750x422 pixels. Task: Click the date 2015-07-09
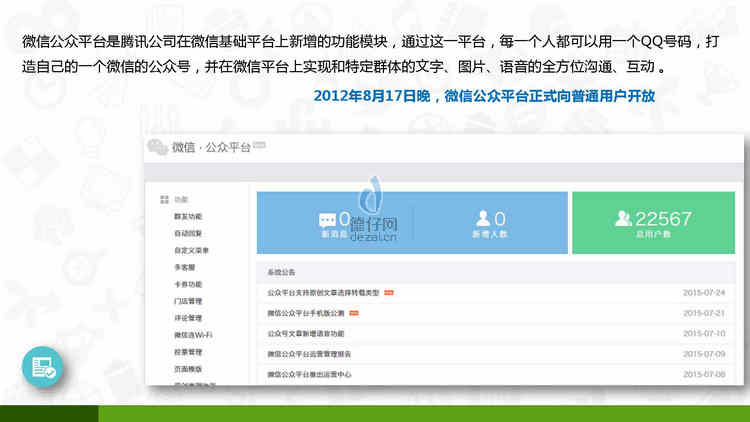pyautogui.click(x=704, y=354)
